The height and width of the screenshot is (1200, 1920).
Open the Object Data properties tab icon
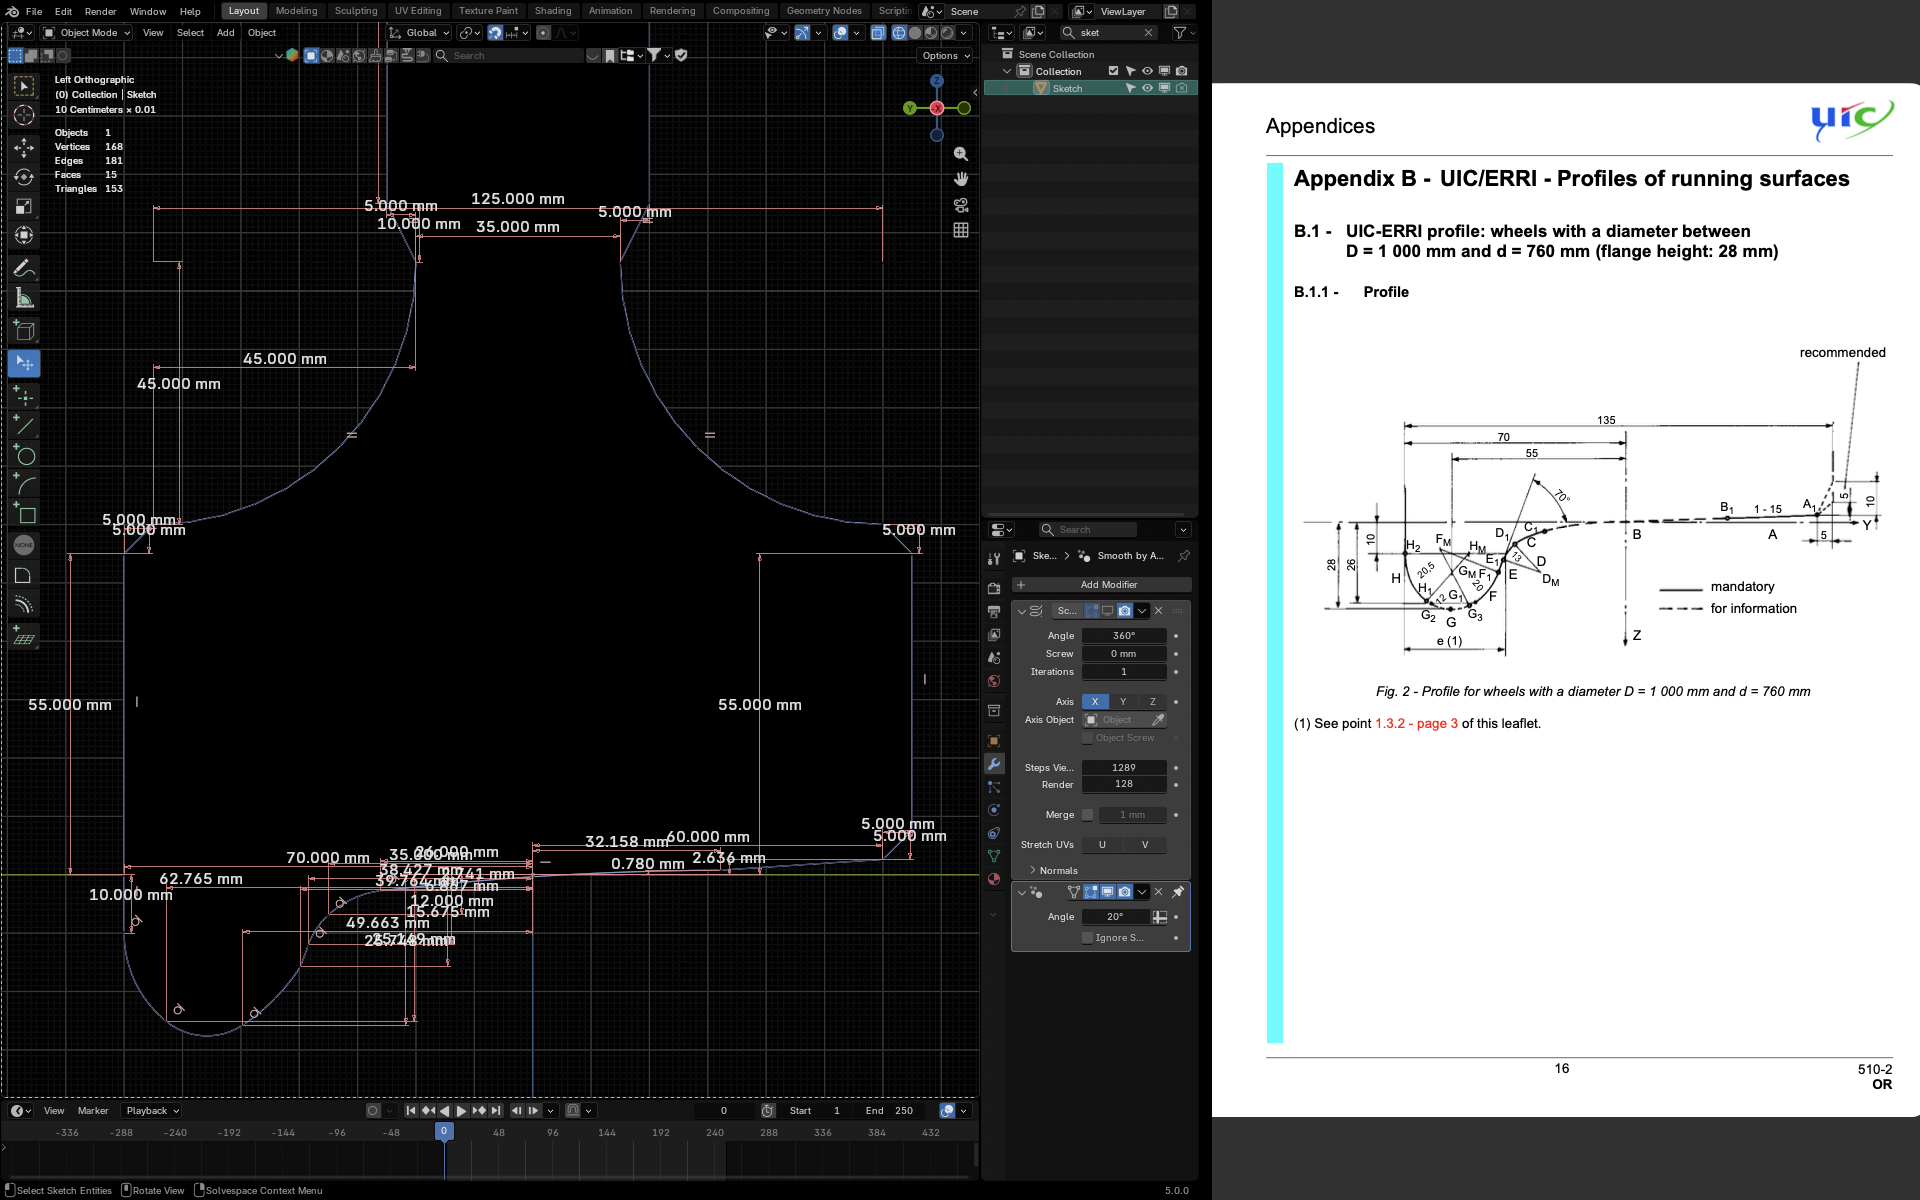tap(994, 856)
